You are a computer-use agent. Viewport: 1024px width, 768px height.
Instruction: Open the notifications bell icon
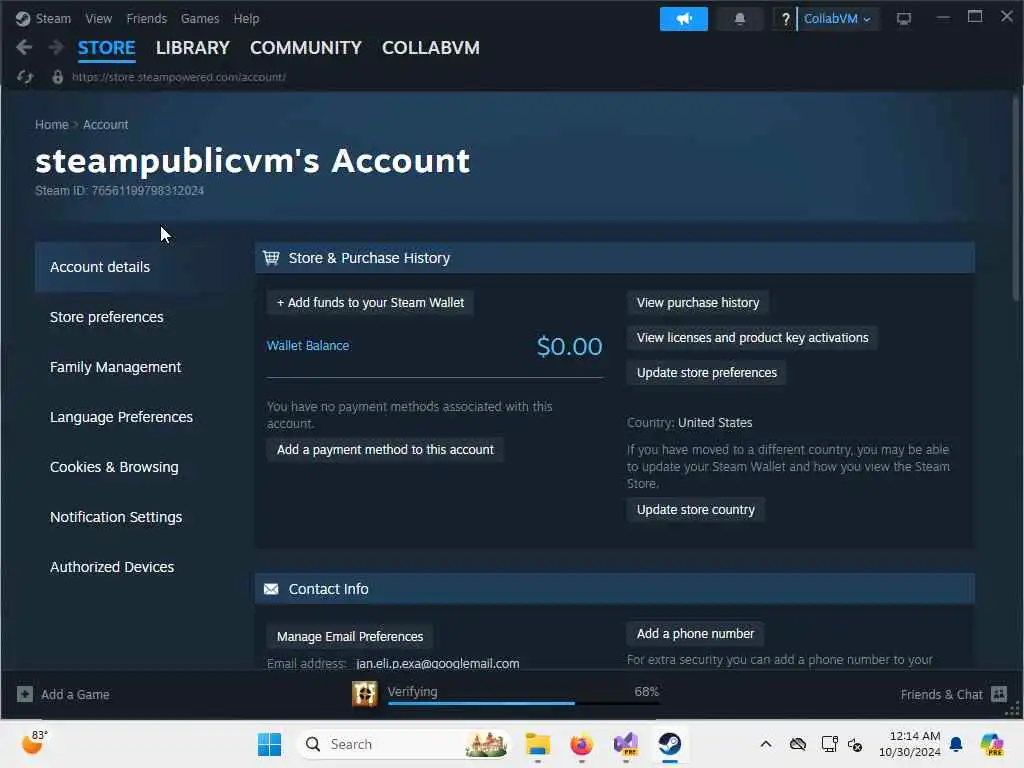739,18
